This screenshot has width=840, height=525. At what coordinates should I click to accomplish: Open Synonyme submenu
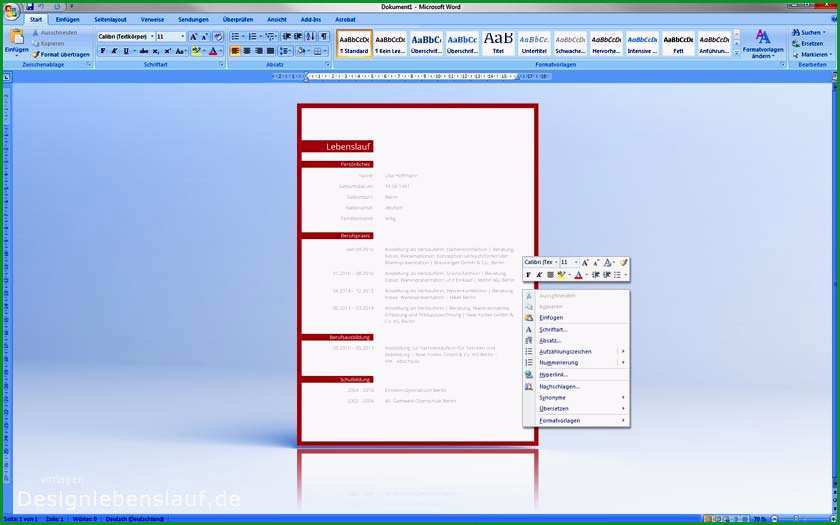tap(576, 398)
